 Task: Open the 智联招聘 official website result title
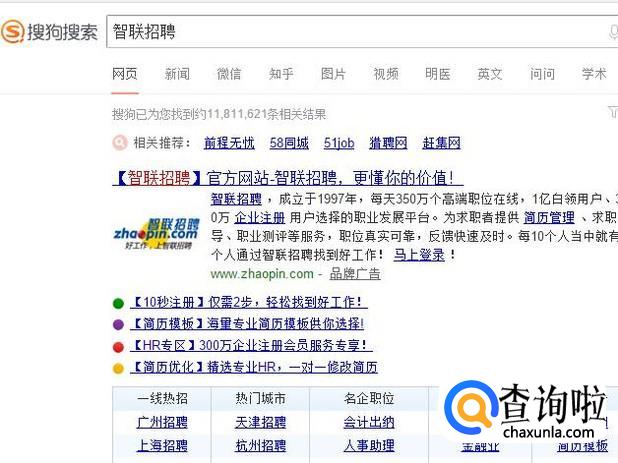pyautogui.click(x=288, y=178)
